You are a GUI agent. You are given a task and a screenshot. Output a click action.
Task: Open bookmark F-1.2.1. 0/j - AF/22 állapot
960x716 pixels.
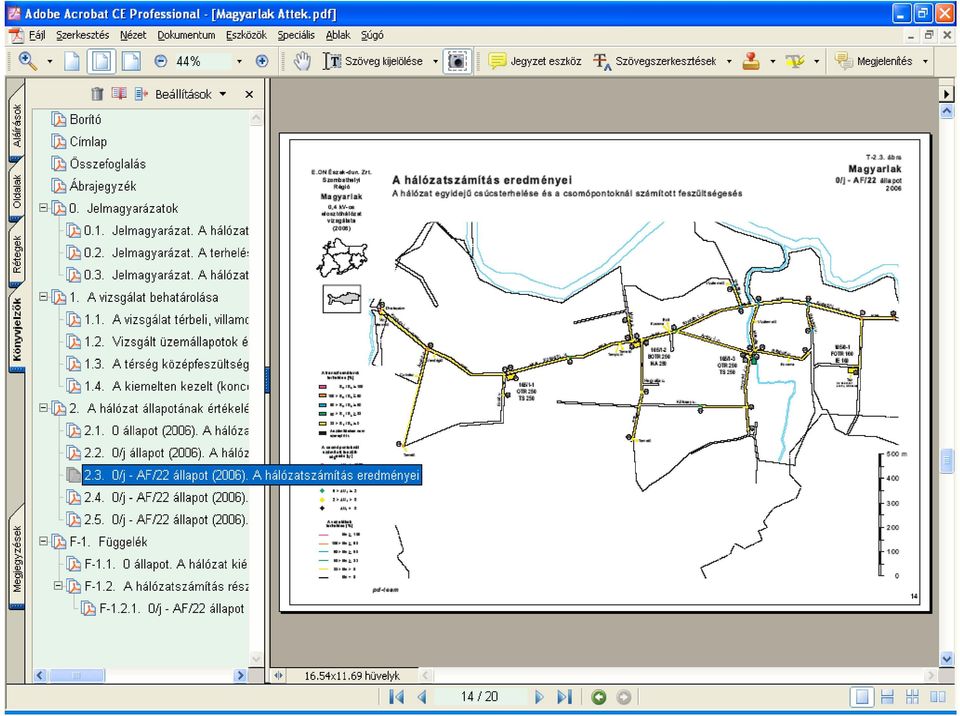171,608
